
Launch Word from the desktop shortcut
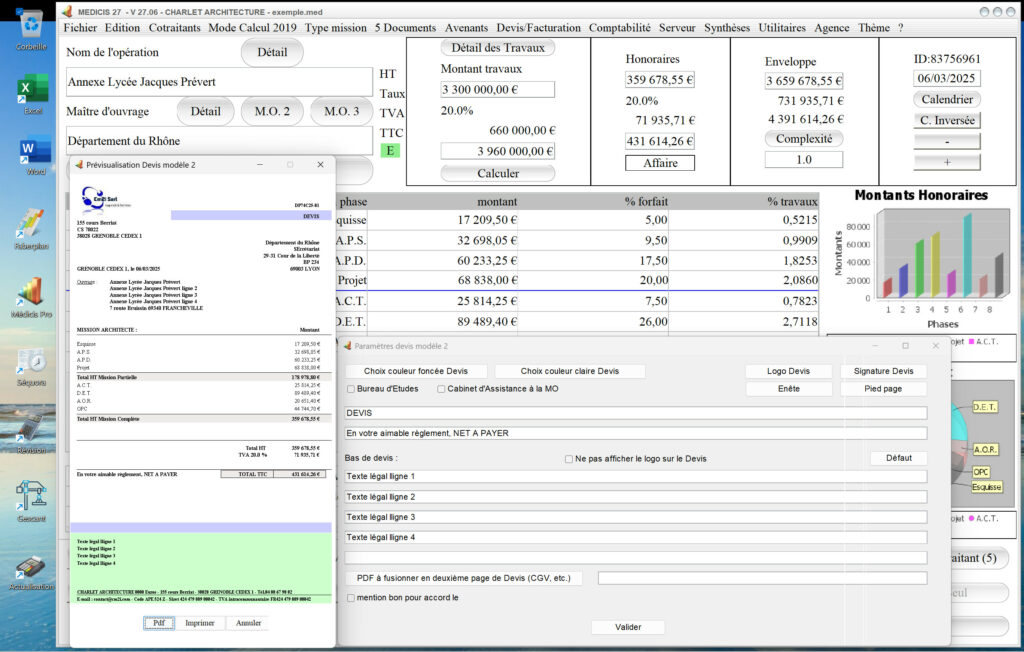tap(35, 154)
